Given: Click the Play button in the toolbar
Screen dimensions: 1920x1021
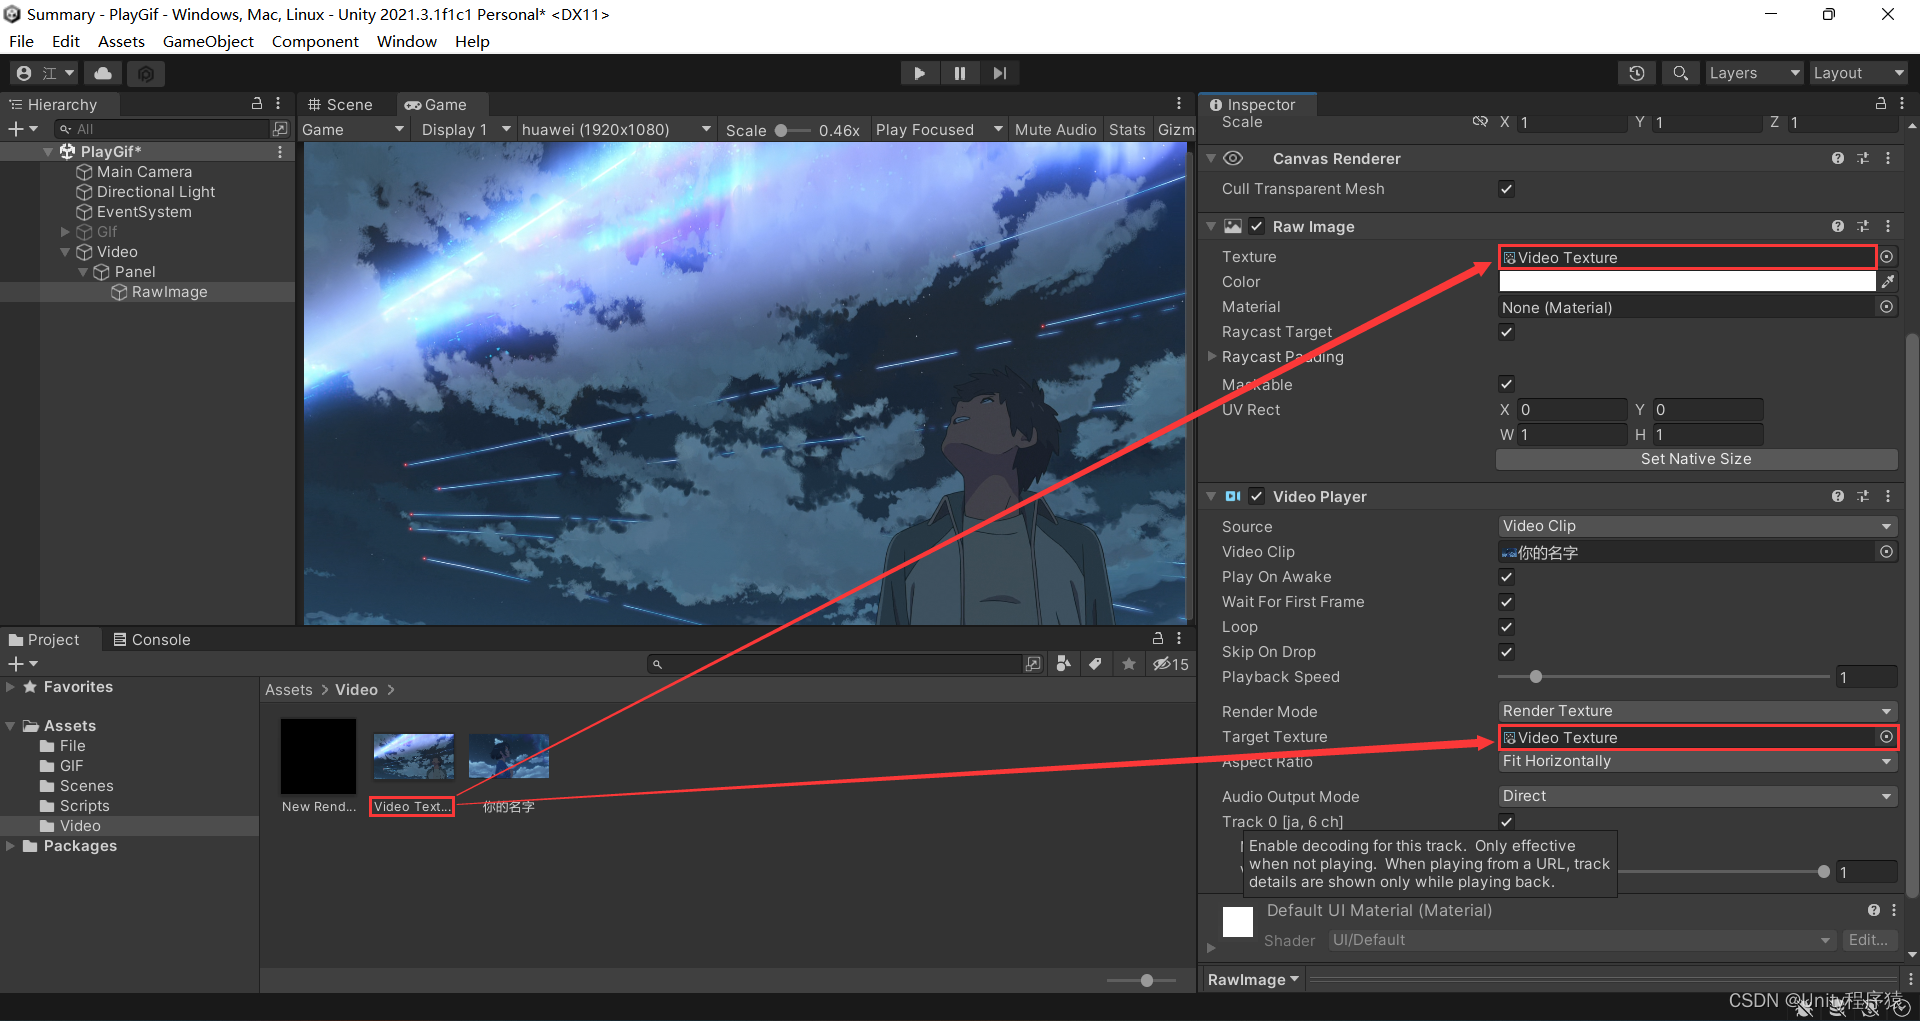Looking at the screenshot, I should pos(919,73).
